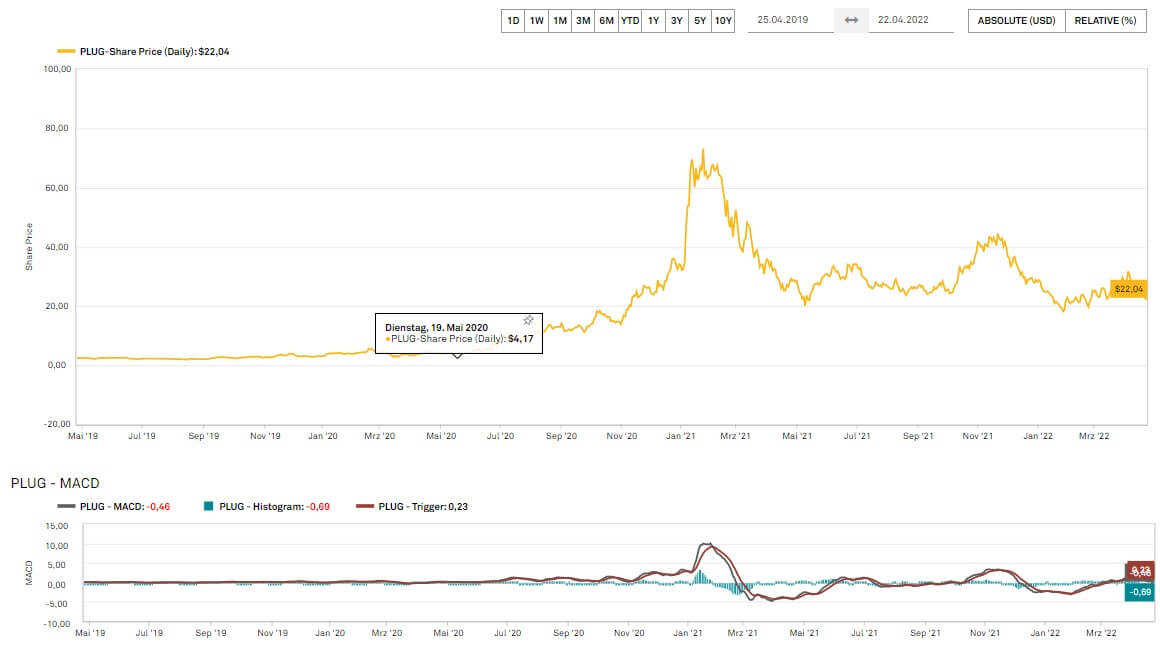Click the Jul '21 label on MACD chart axis
Screen dimensions: 1160x667
pyautogui.click(x=864, y=633)
